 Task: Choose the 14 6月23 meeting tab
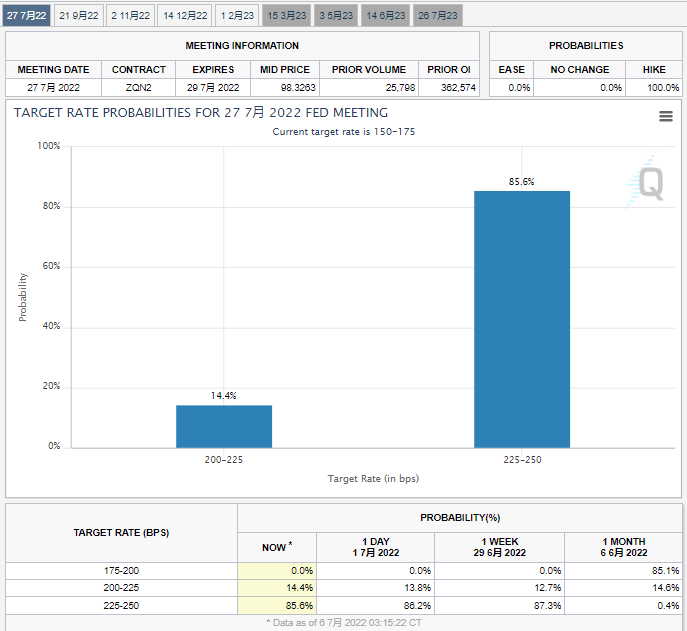pos(386,16)
